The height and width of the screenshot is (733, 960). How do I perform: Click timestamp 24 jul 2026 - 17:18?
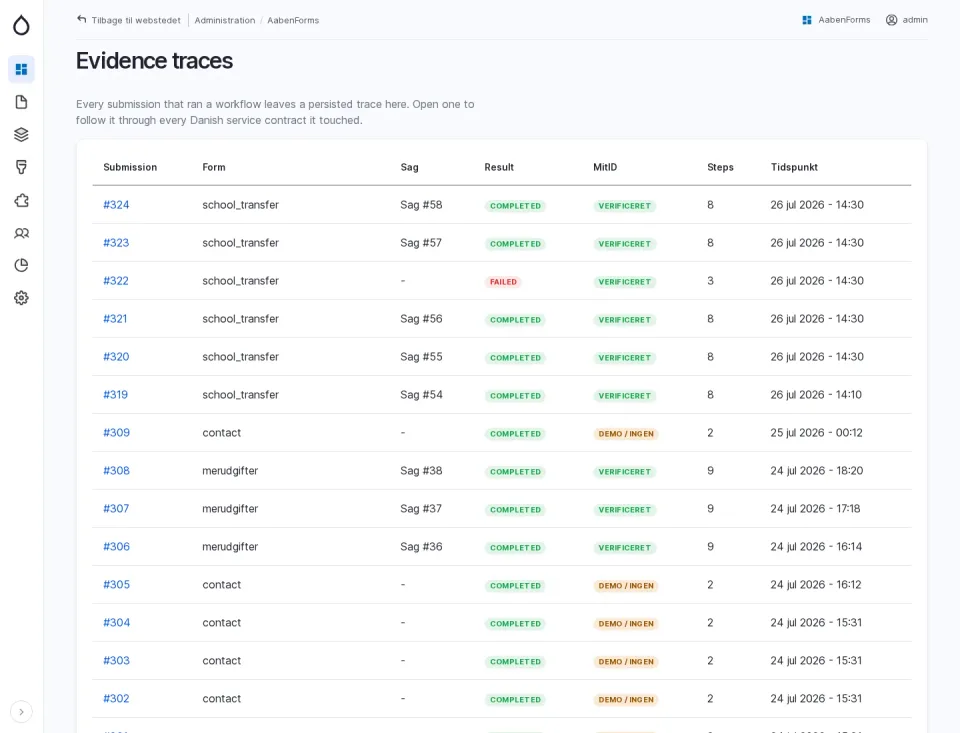[816, 508]
